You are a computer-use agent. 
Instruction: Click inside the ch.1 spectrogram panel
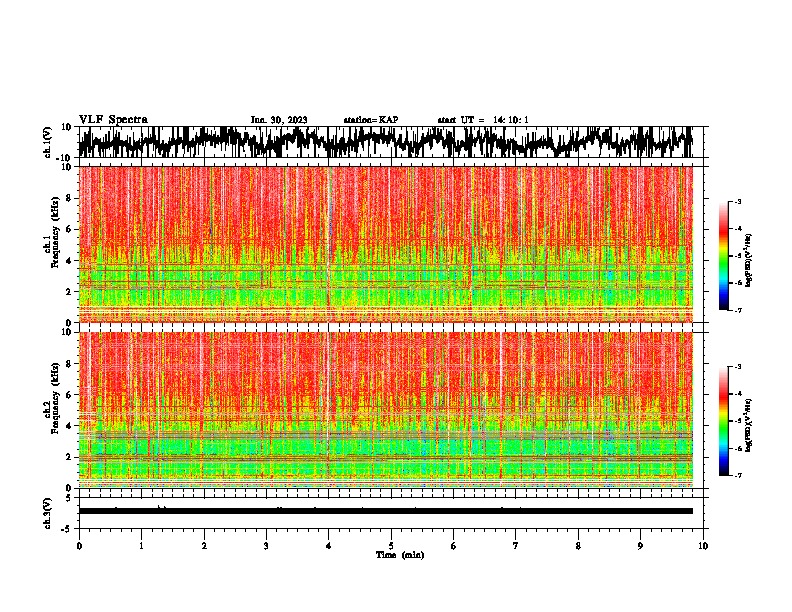click(386, 244)
